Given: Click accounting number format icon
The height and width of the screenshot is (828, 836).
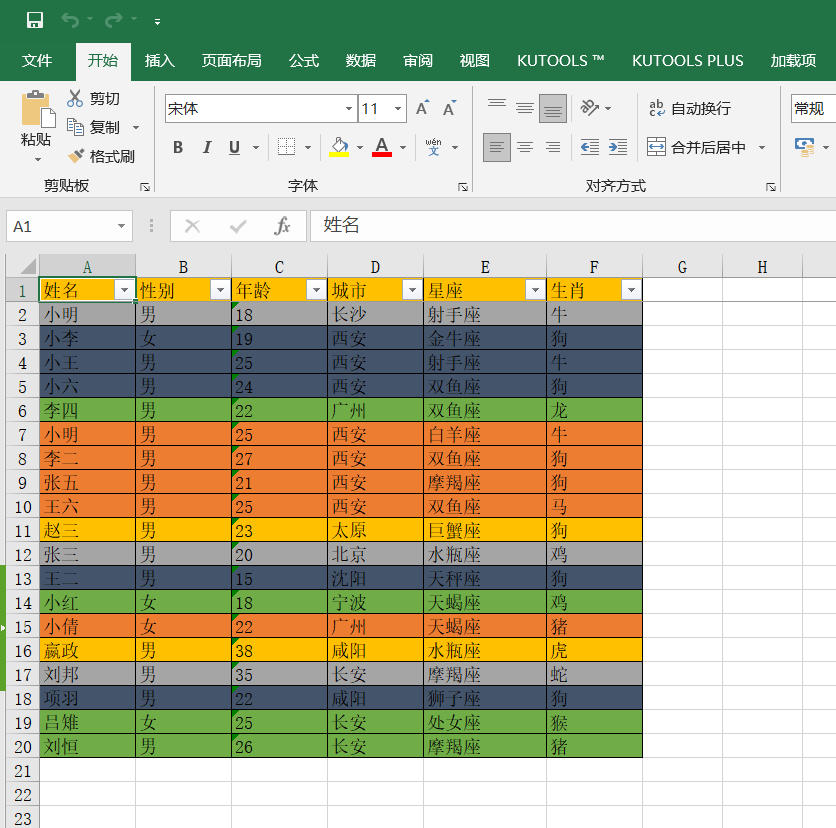Looking at the screenshot, I should 805,147.
